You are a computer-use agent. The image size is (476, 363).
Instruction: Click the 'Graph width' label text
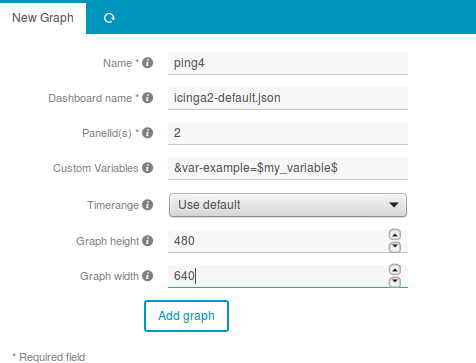tap(109, 276)
